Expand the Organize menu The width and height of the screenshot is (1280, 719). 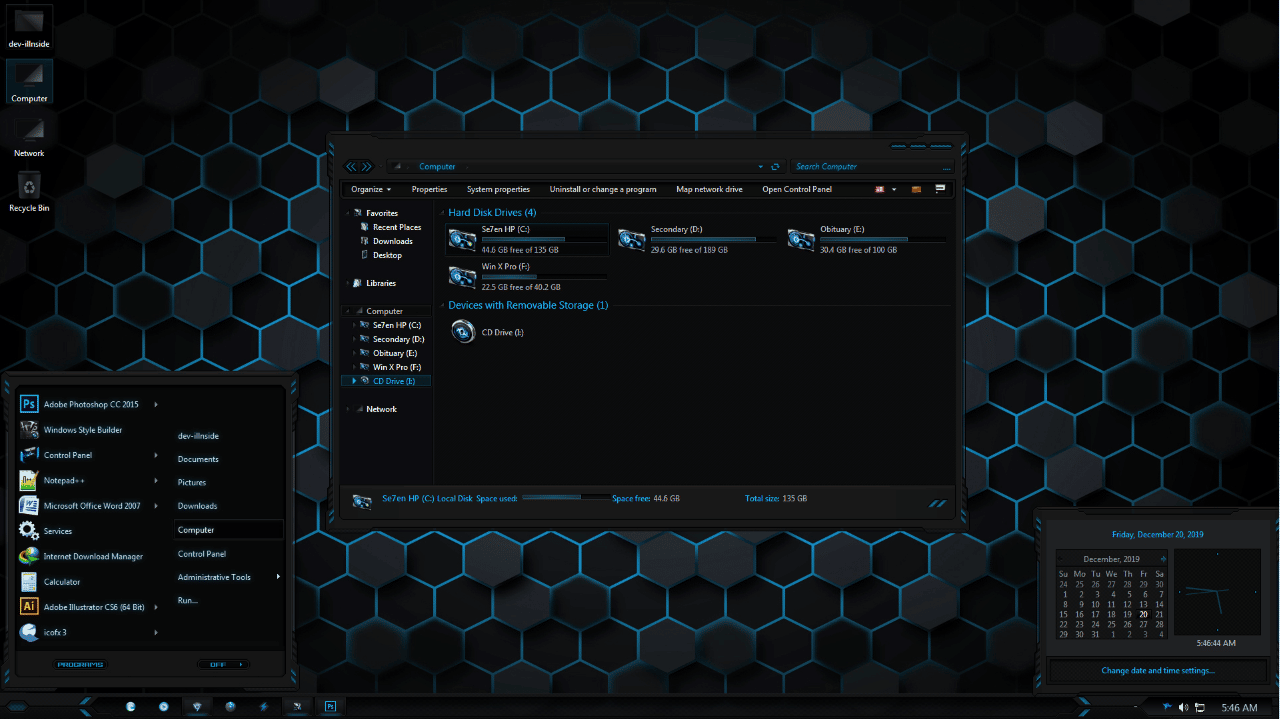coord(370,189)
